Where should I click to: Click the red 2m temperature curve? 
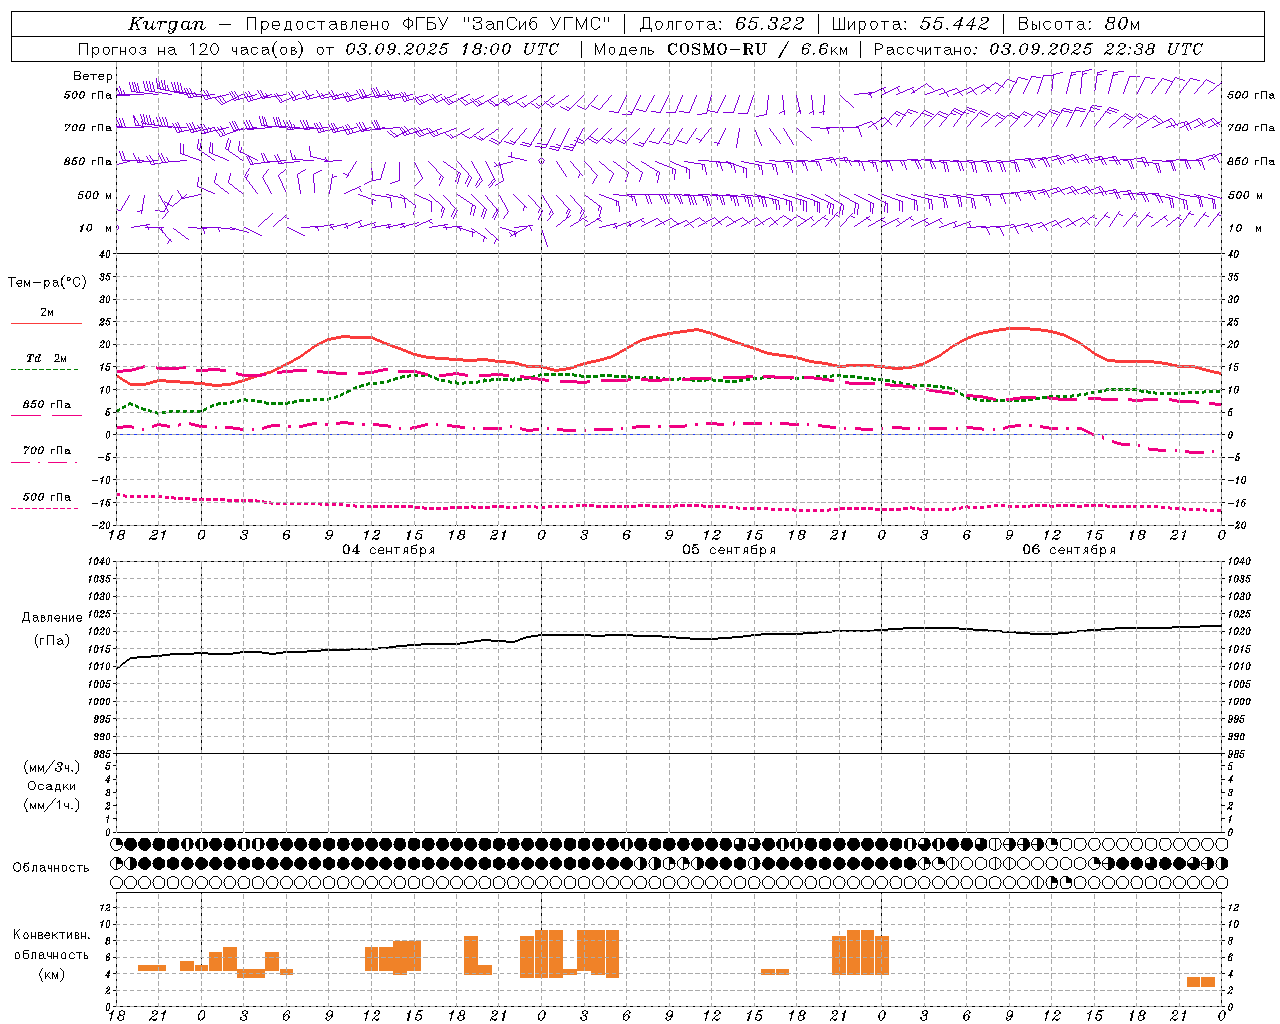pyautogui.click(x=696, y=330)
